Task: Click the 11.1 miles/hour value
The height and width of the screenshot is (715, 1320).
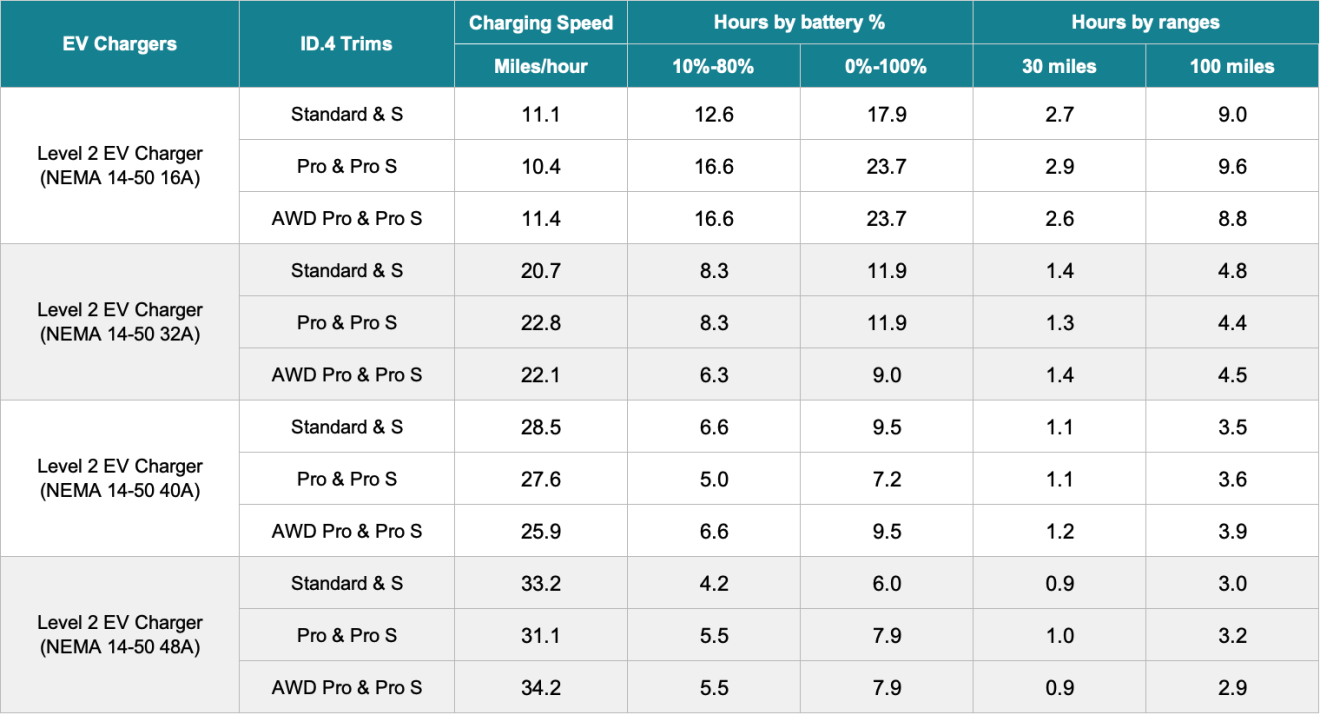Action: (541, 115)
